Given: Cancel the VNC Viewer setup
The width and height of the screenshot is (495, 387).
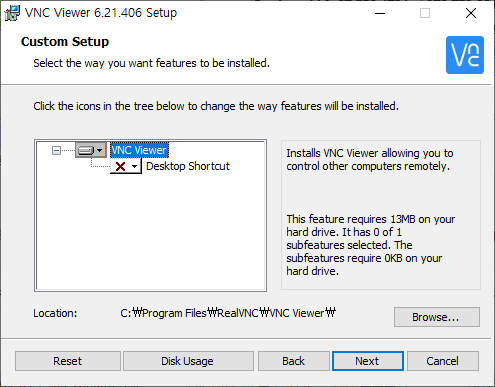Looking at the screenshot, I should click(443, 361).
